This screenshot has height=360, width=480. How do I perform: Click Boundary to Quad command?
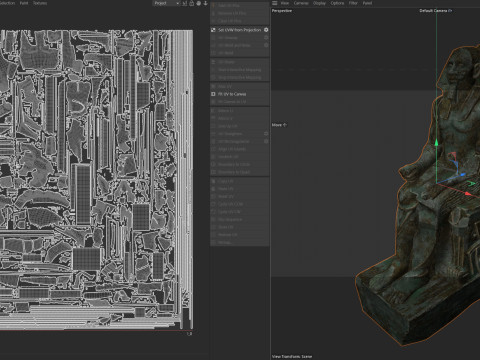(x=240, y=172)
